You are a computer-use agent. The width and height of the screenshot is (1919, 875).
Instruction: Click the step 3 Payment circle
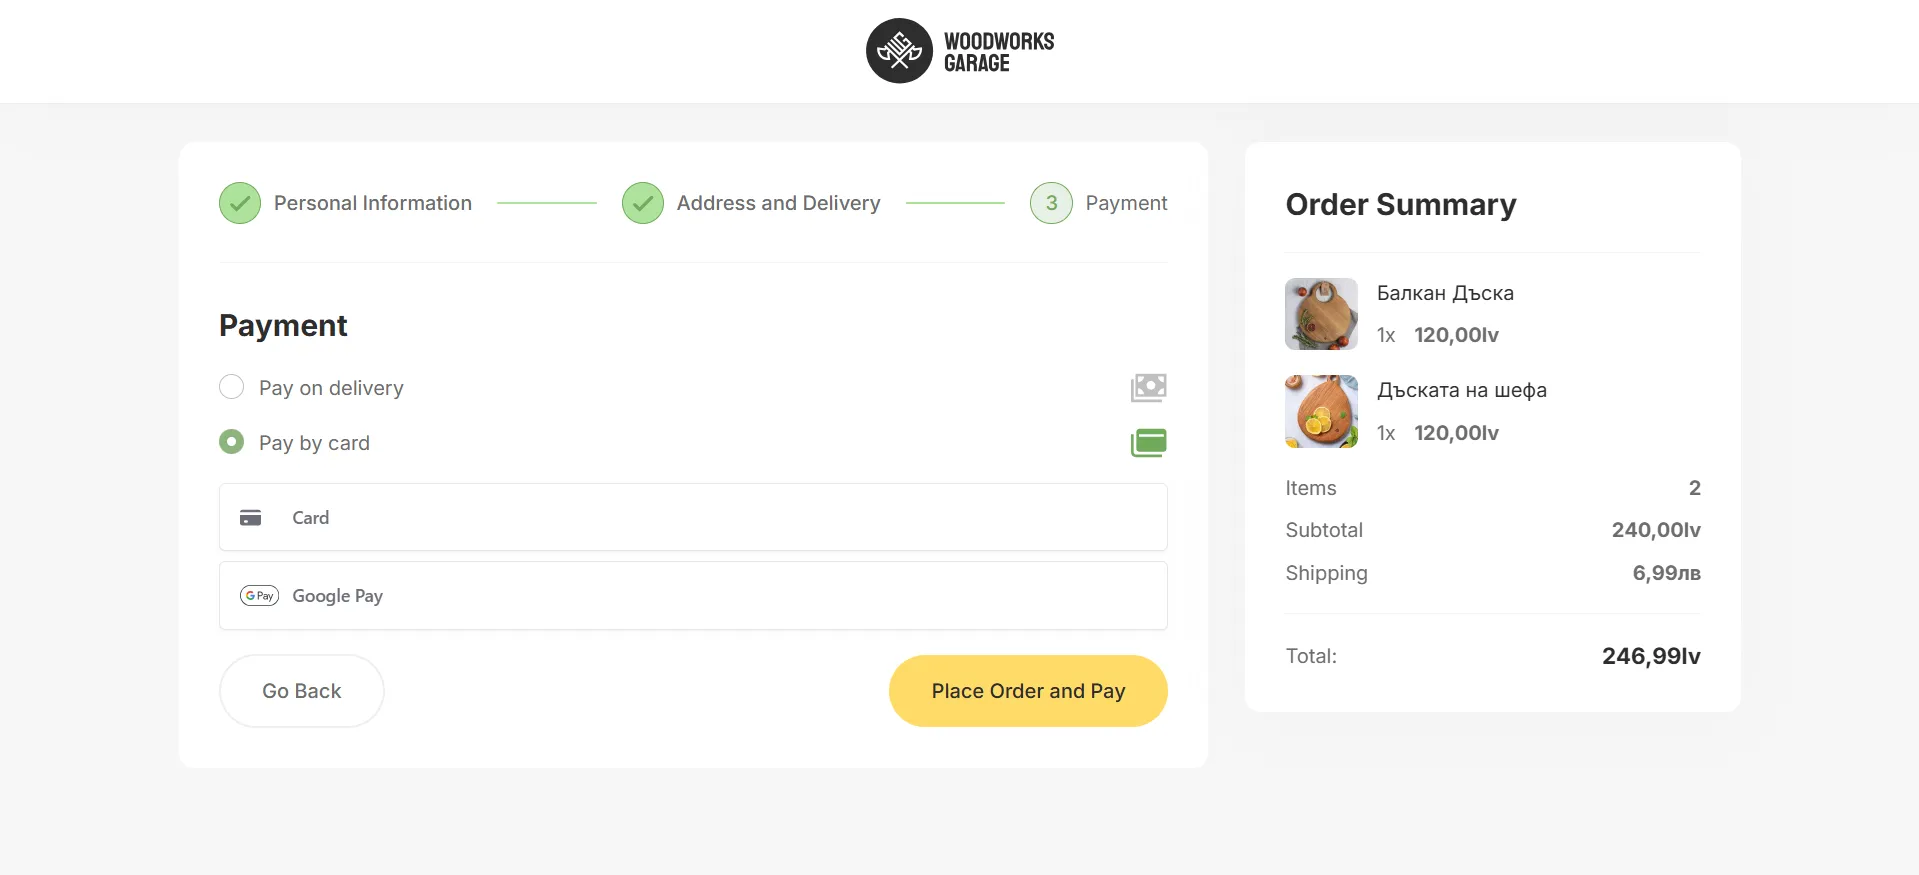pos(1051,203)
